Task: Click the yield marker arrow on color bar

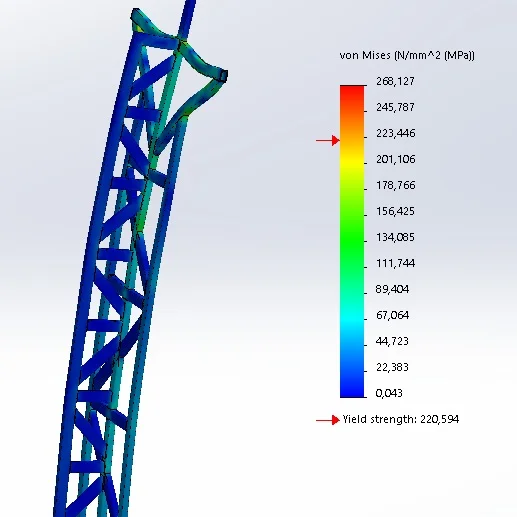Action: [328, 140]
